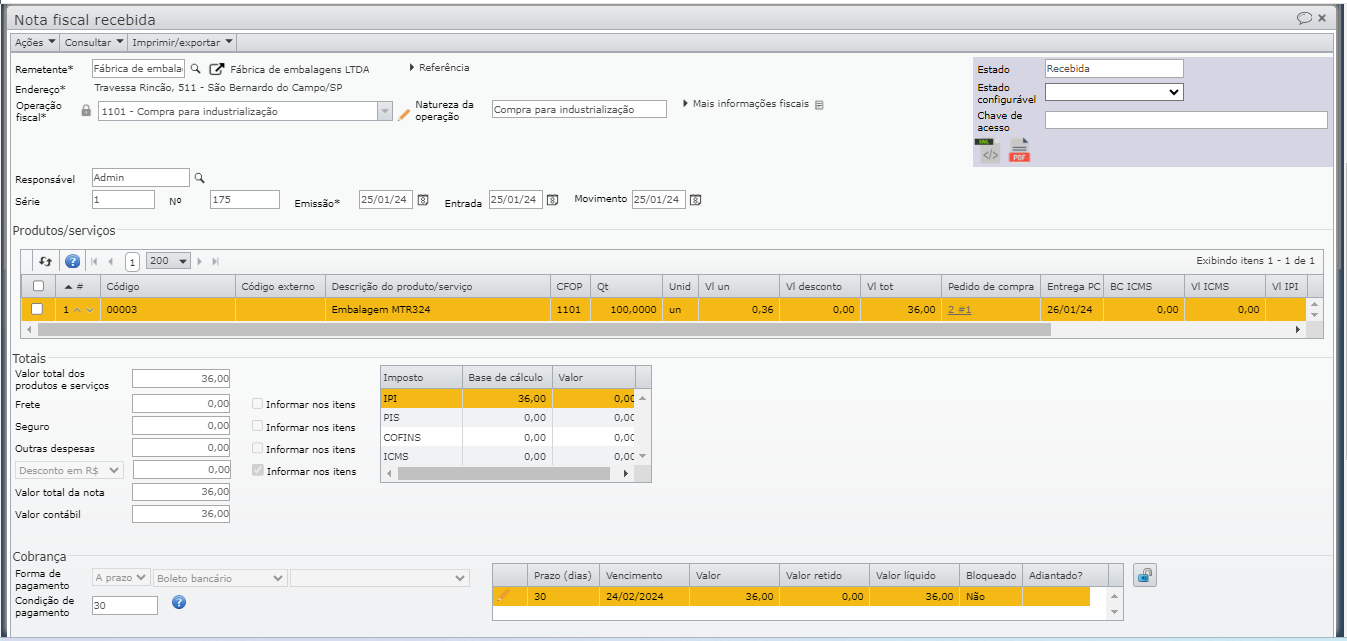1347x641 pixels.
Task: Click the XML file icon
Action: click(989, 151)
